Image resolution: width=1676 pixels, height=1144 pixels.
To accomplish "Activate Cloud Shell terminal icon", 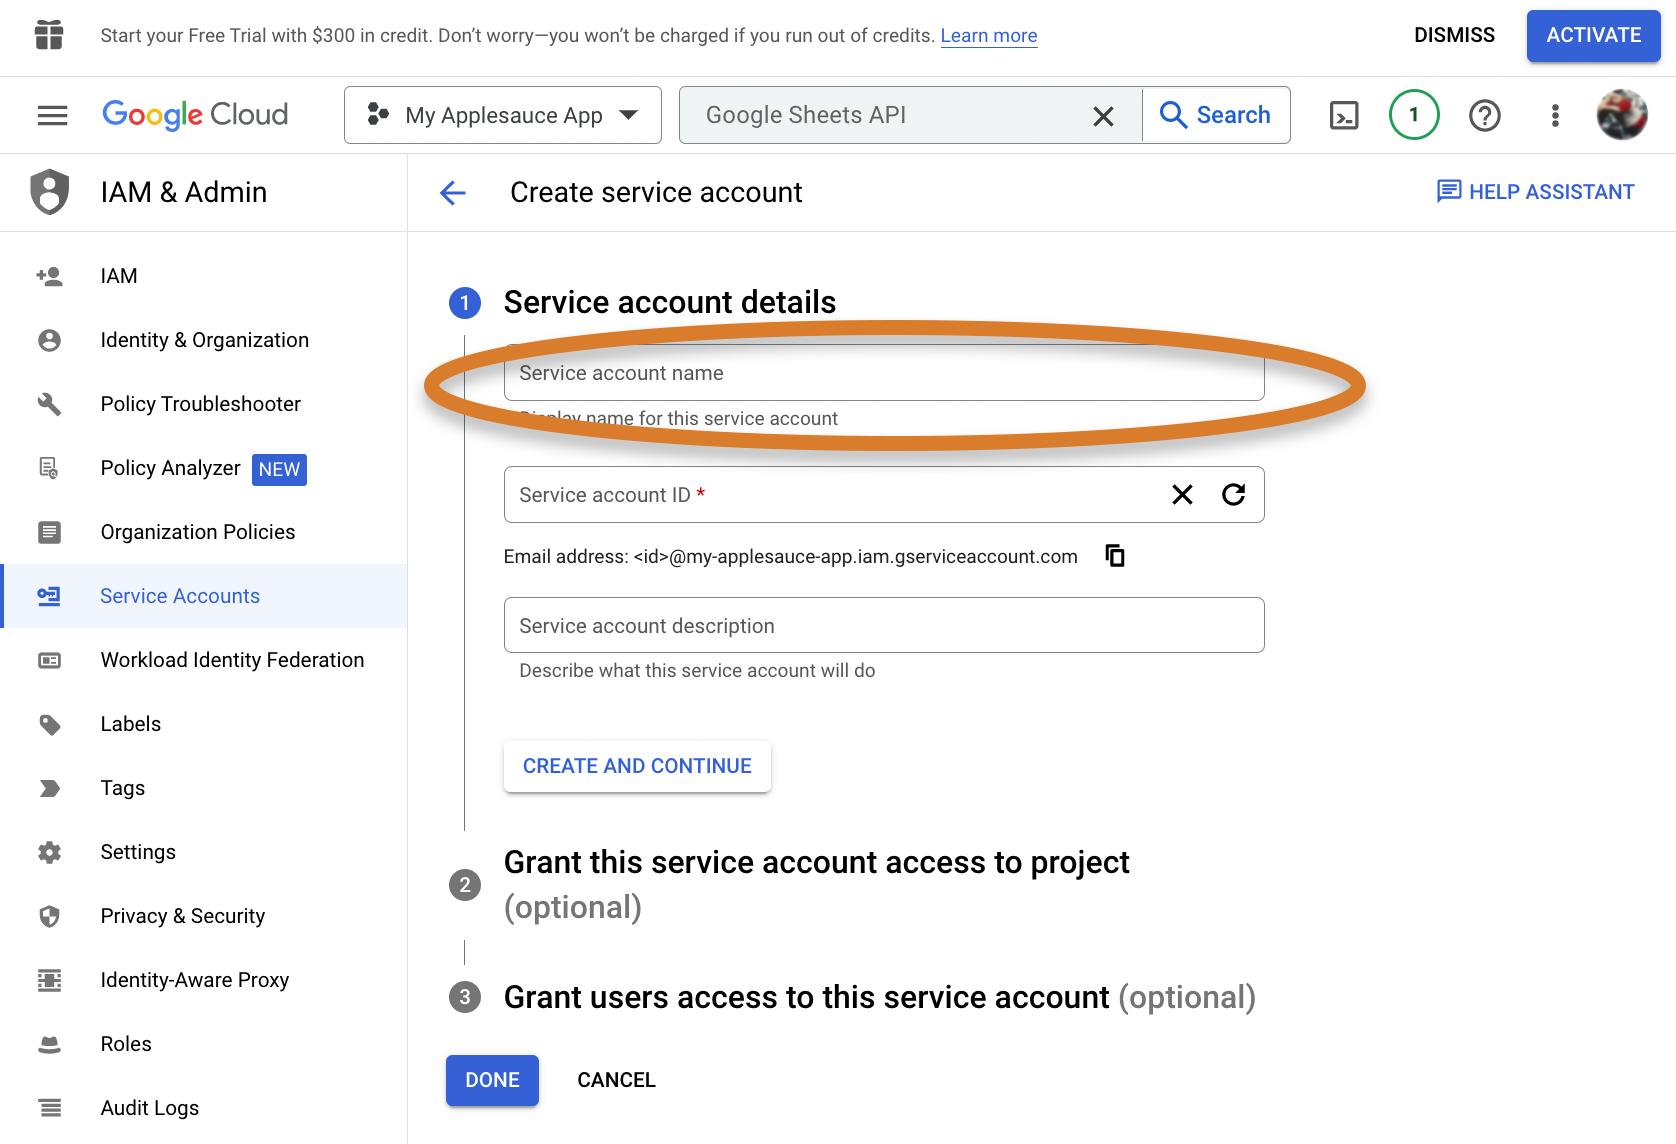I will click(1344, 115).
